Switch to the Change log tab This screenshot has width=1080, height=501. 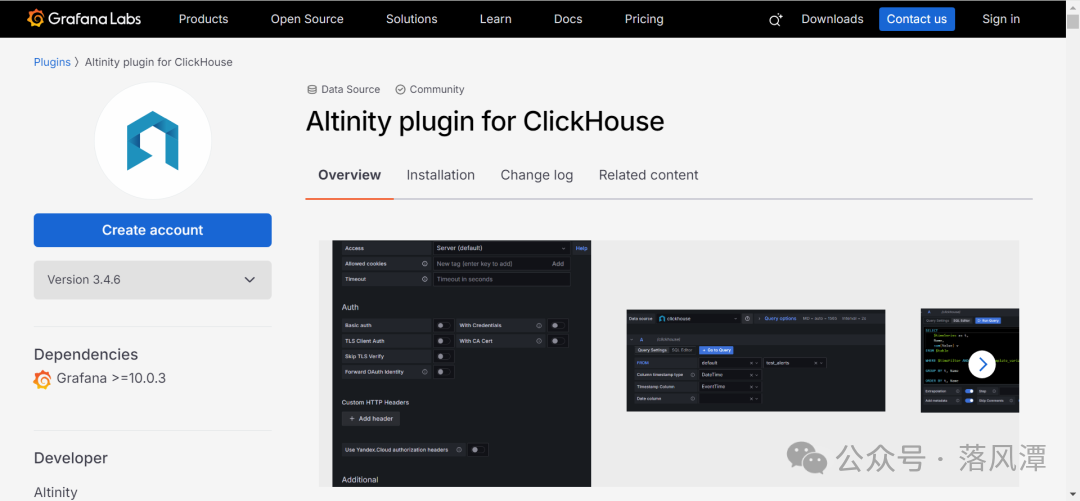(537, 175)
